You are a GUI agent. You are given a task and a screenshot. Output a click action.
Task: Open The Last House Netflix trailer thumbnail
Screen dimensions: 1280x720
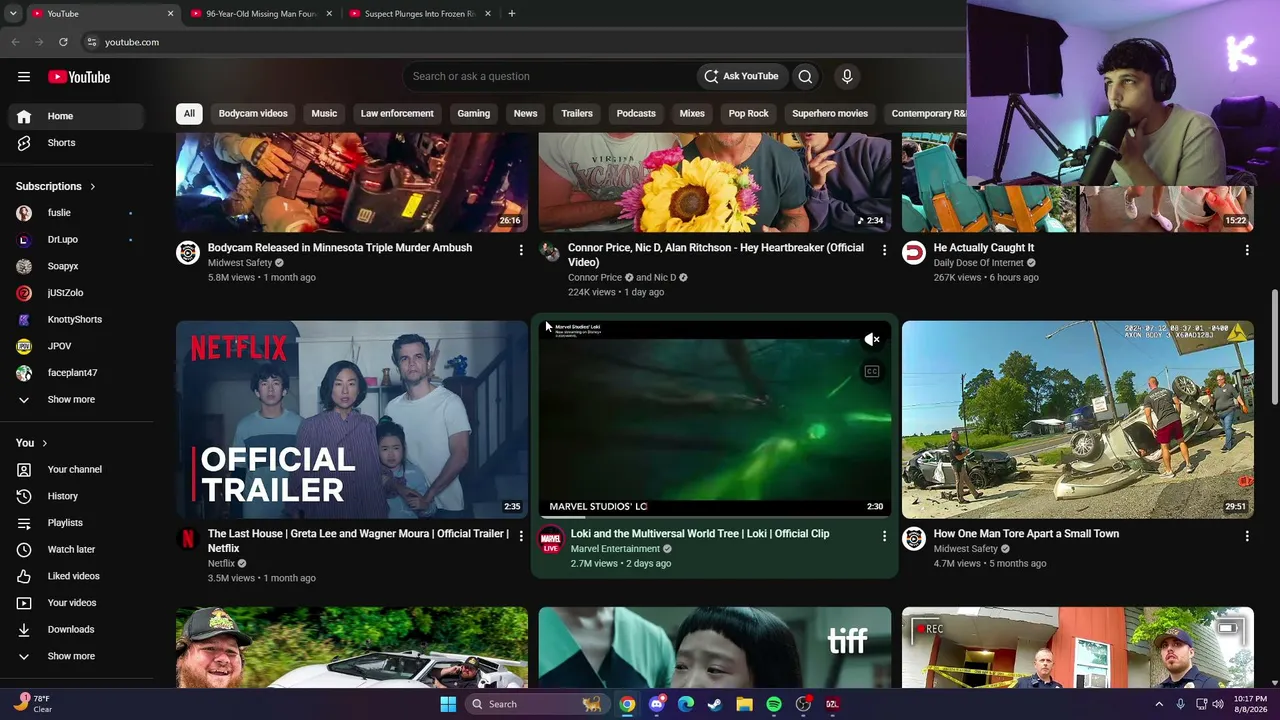tap(352, 420)
